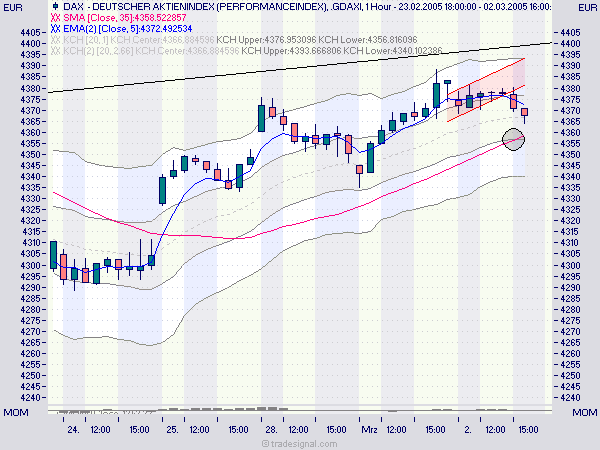Click 4300 on the left price axis

tap(31, 266)
